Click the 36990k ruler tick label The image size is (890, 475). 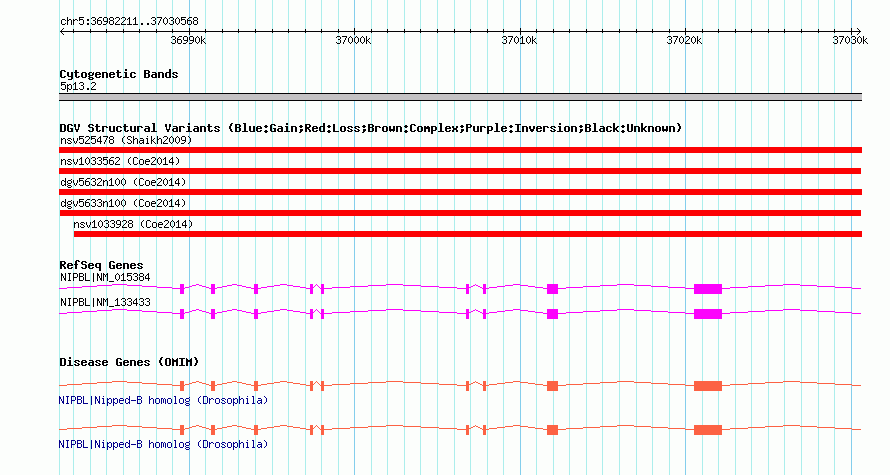(x=188, y=40)
